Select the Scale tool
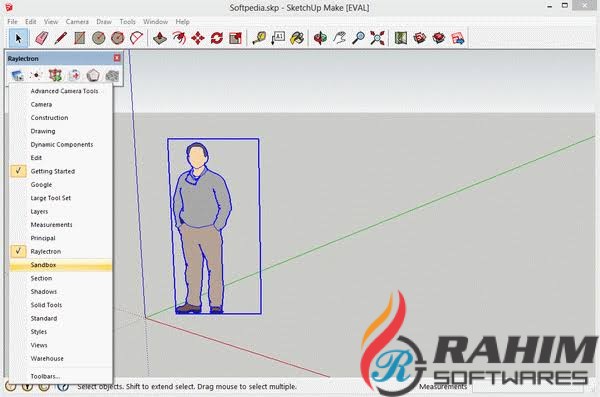The width and height of the screenshot is (600, 397). coord(235,38)
